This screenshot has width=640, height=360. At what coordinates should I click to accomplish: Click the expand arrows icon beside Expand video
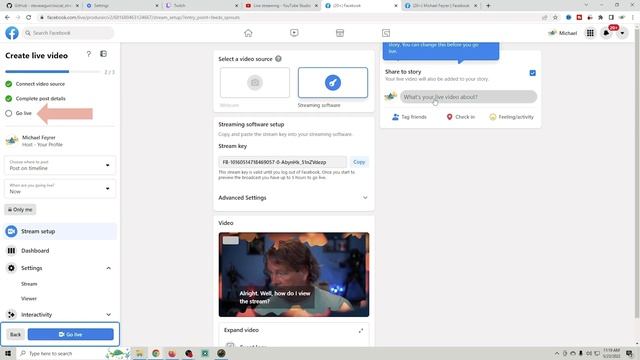tap(361, 330)
